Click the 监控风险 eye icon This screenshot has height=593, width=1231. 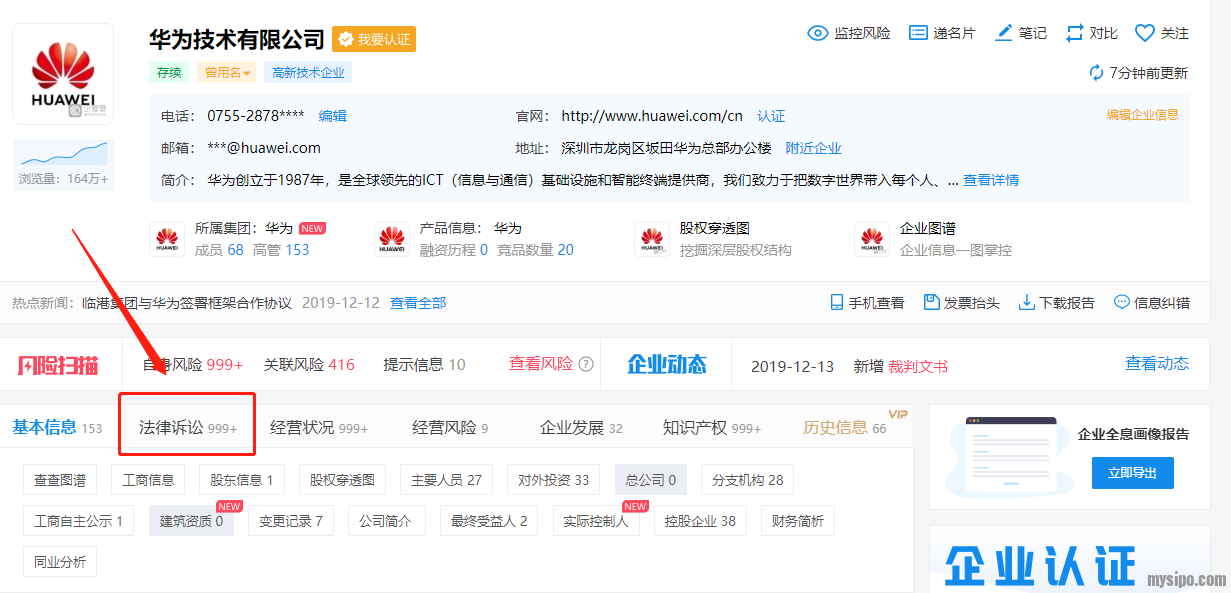click(x=818, y=33)
